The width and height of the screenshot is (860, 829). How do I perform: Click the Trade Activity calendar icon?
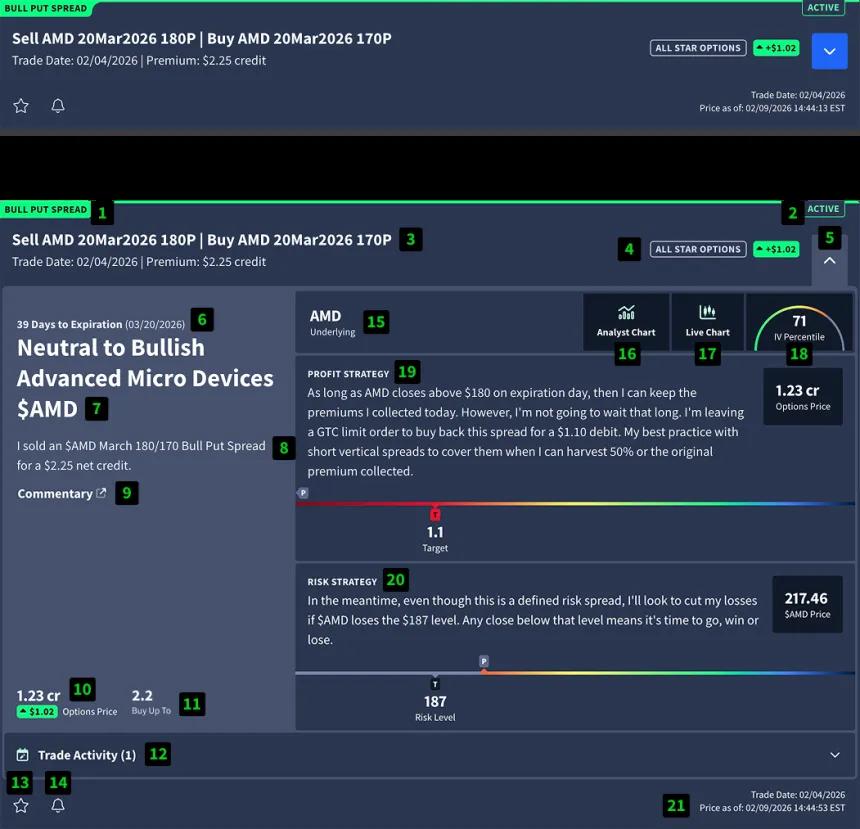point(22,755)
